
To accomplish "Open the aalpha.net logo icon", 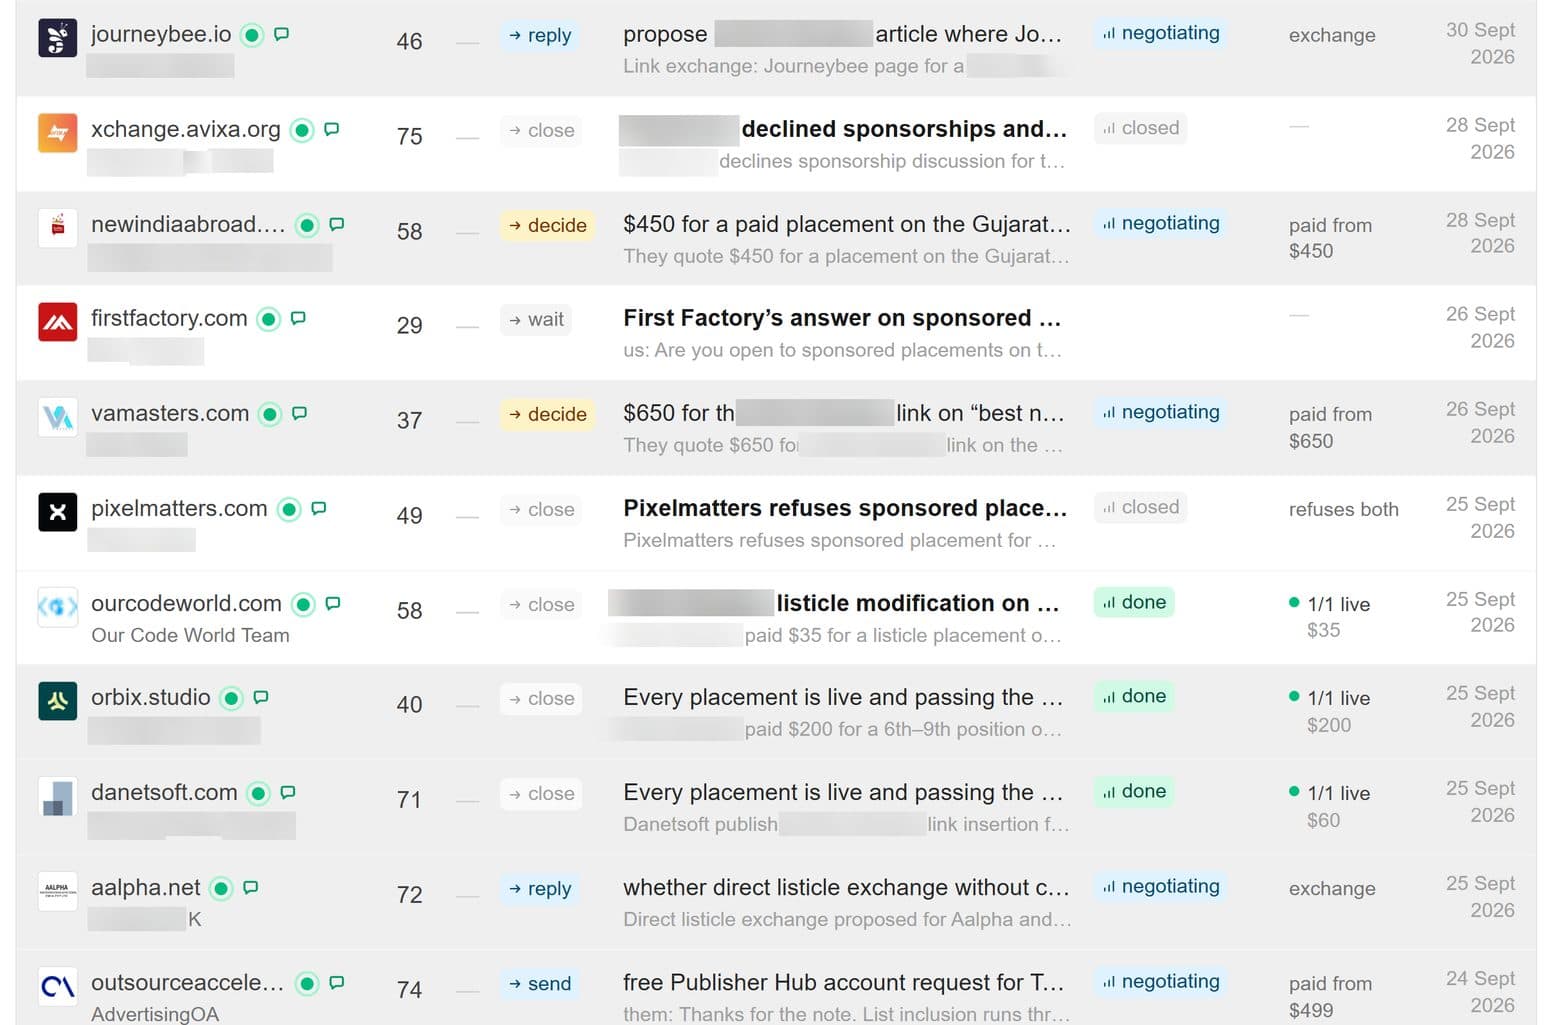I will point(57,891).
